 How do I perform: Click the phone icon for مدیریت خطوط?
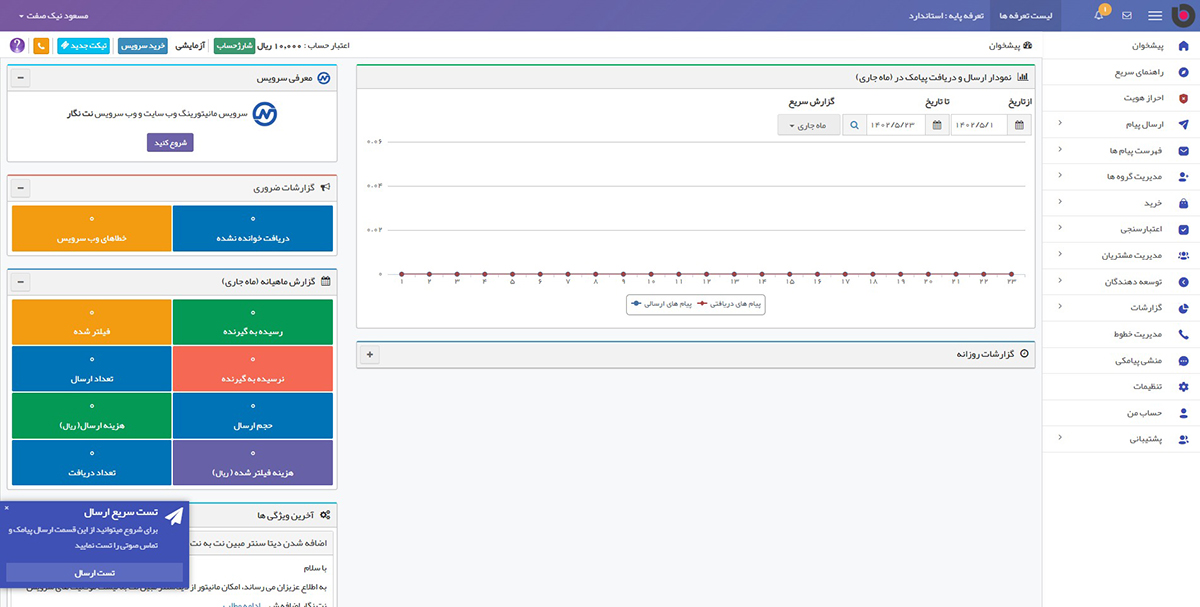click(1184, 334)
